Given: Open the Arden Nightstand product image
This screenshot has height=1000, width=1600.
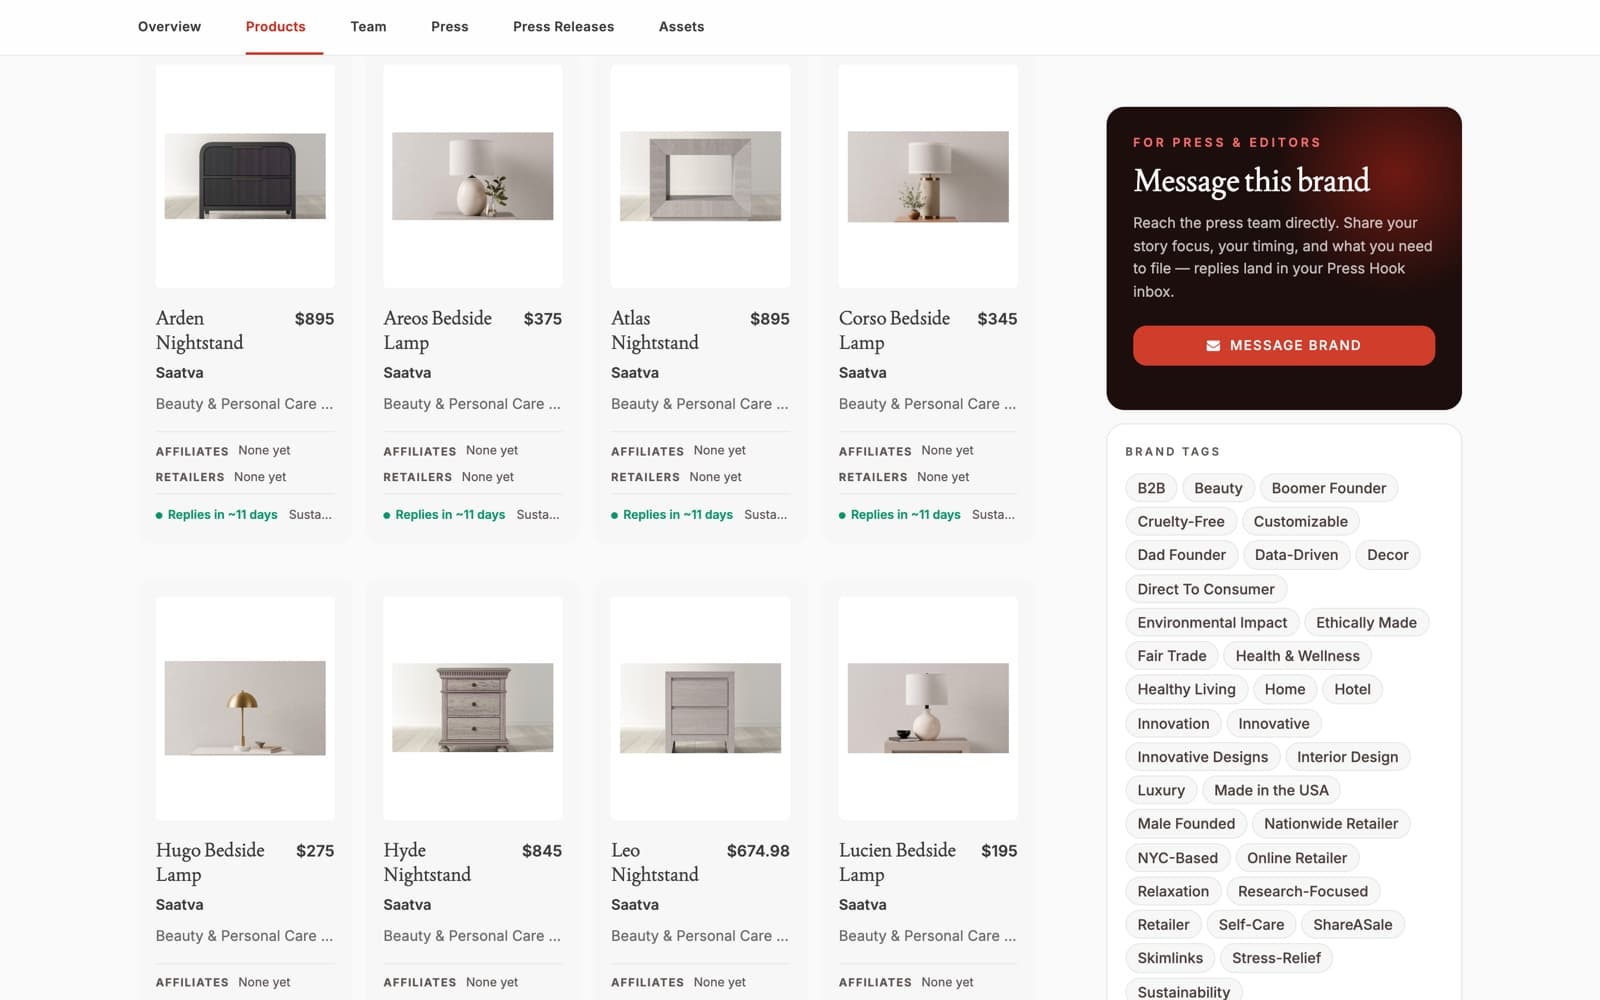Looking at the screenshot, I should (245, 176).
